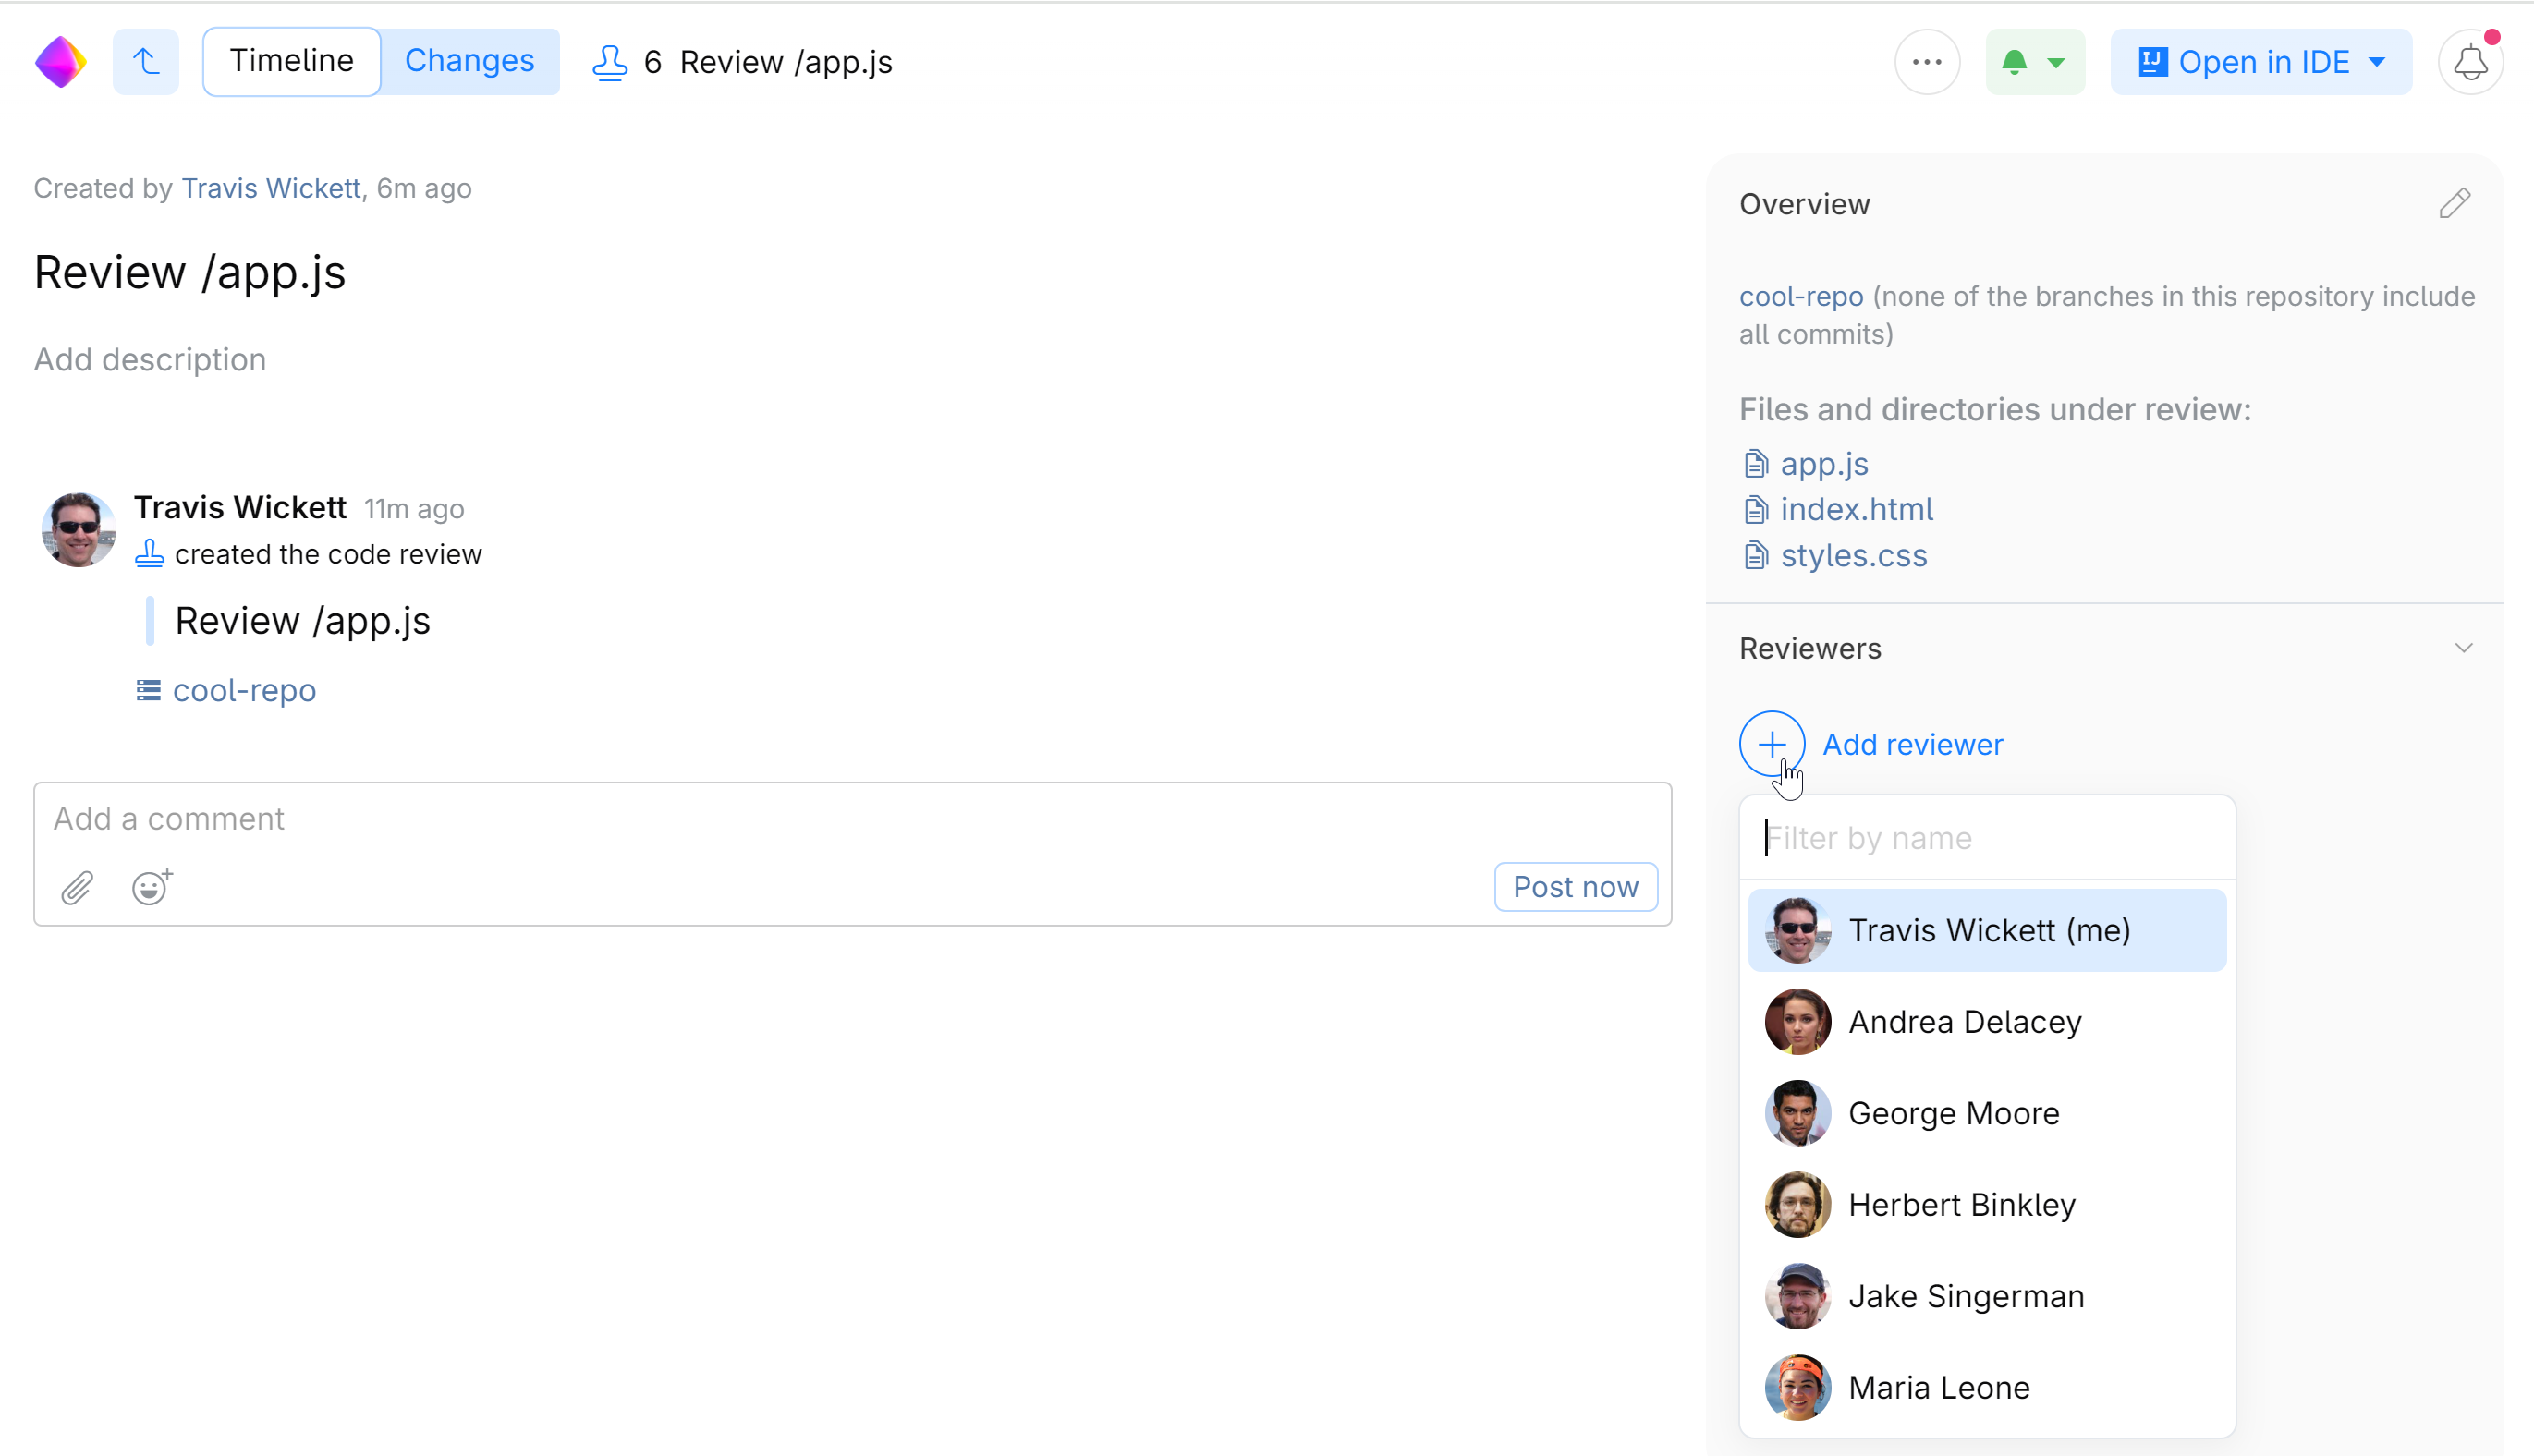Viewport: 2534px width, 1456px height.
Task: Click the JetBrains Space logo
Action: [60, 61]
